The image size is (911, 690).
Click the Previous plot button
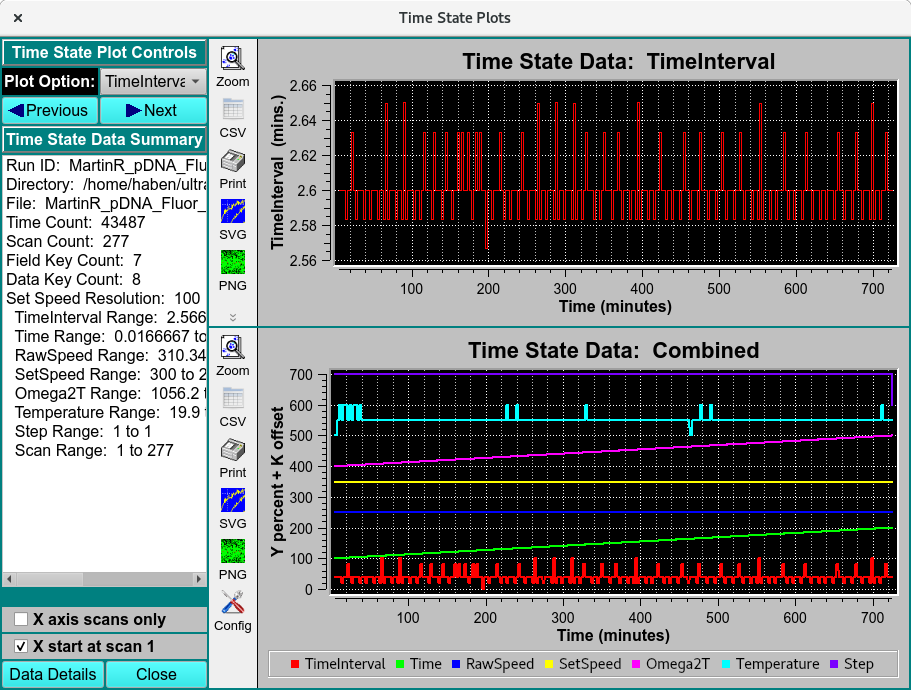pos(49,110)
